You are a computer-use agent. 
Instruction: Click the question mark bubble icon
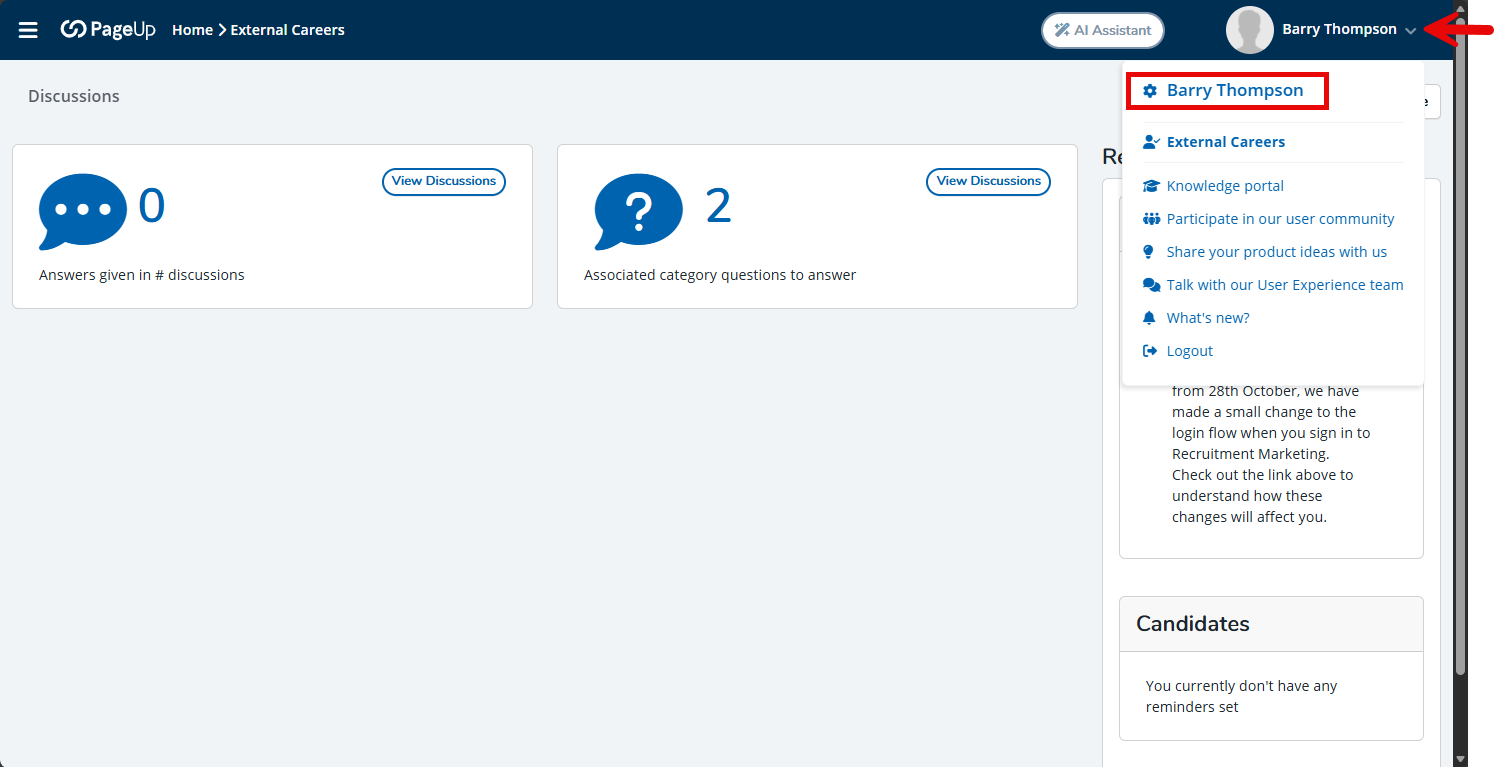[638, 211]
